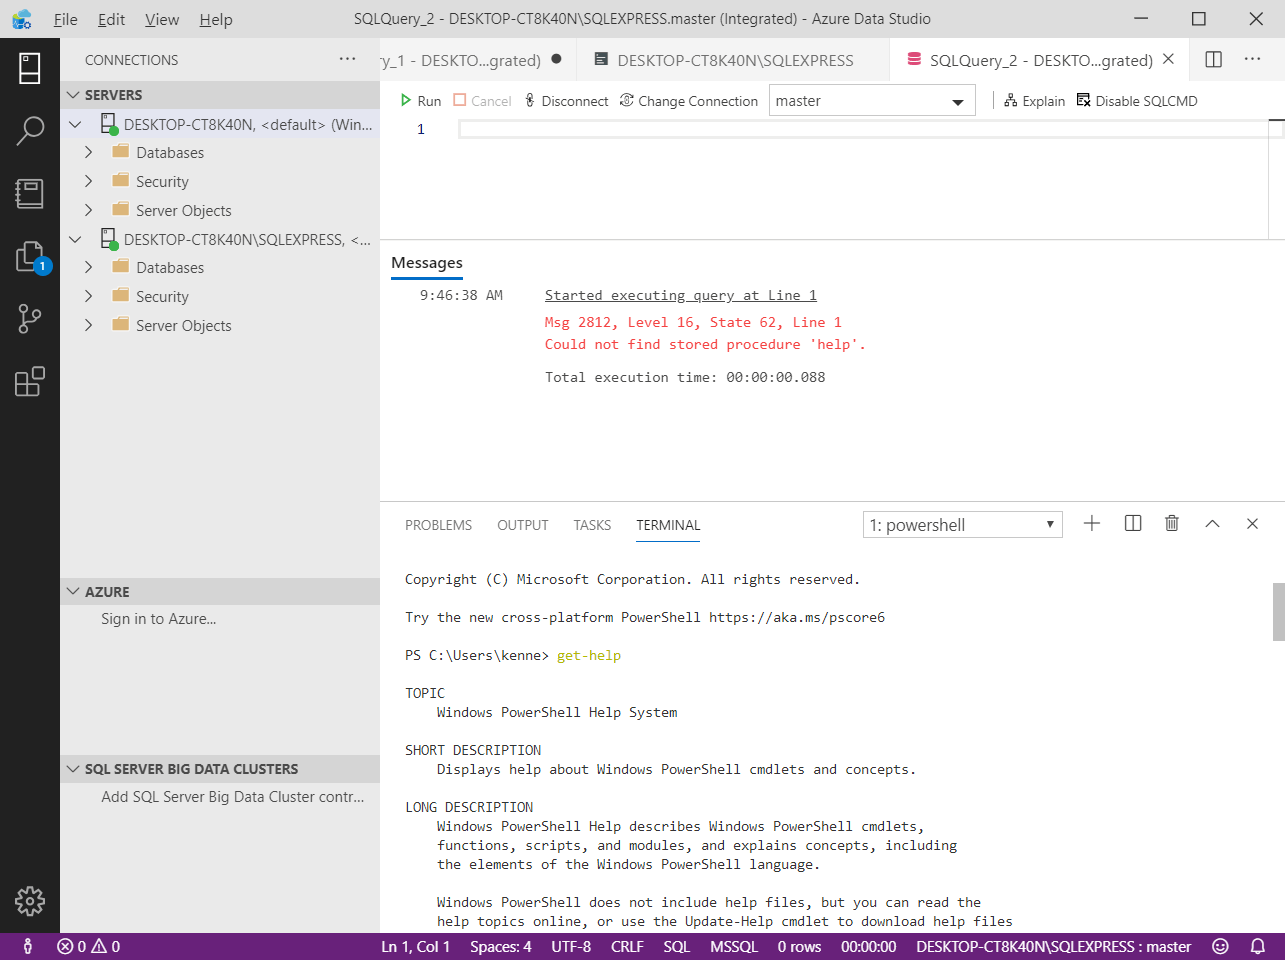Click the terminal scrollbar thumb
Viewport: 1285px width, 960px height.
(1278, 611)
